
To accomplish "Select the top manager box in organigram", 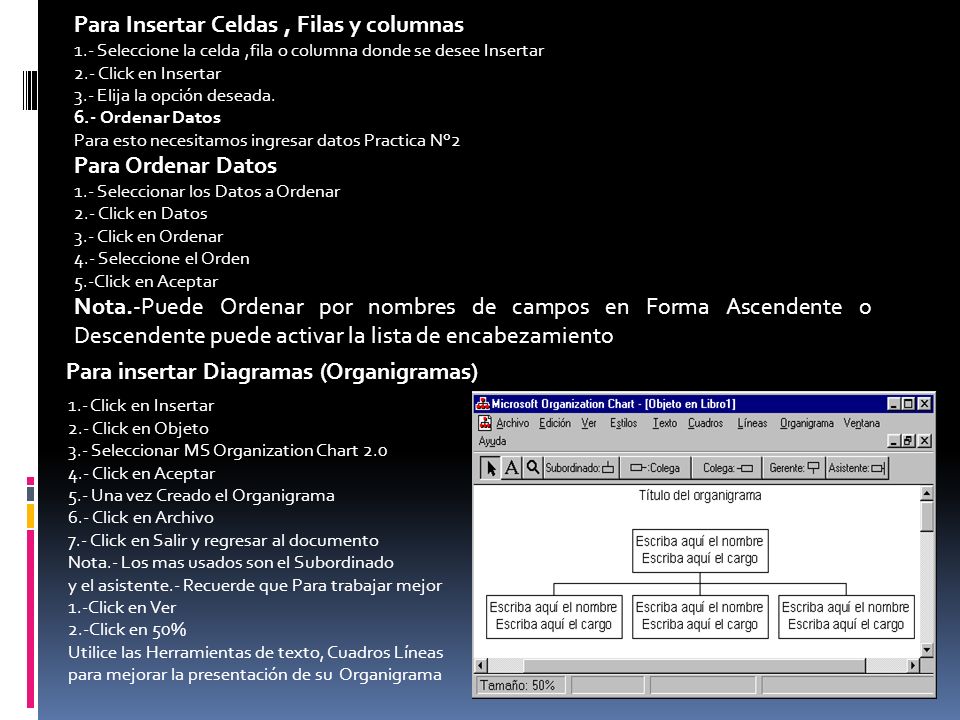I will click(x=700, y=550).
